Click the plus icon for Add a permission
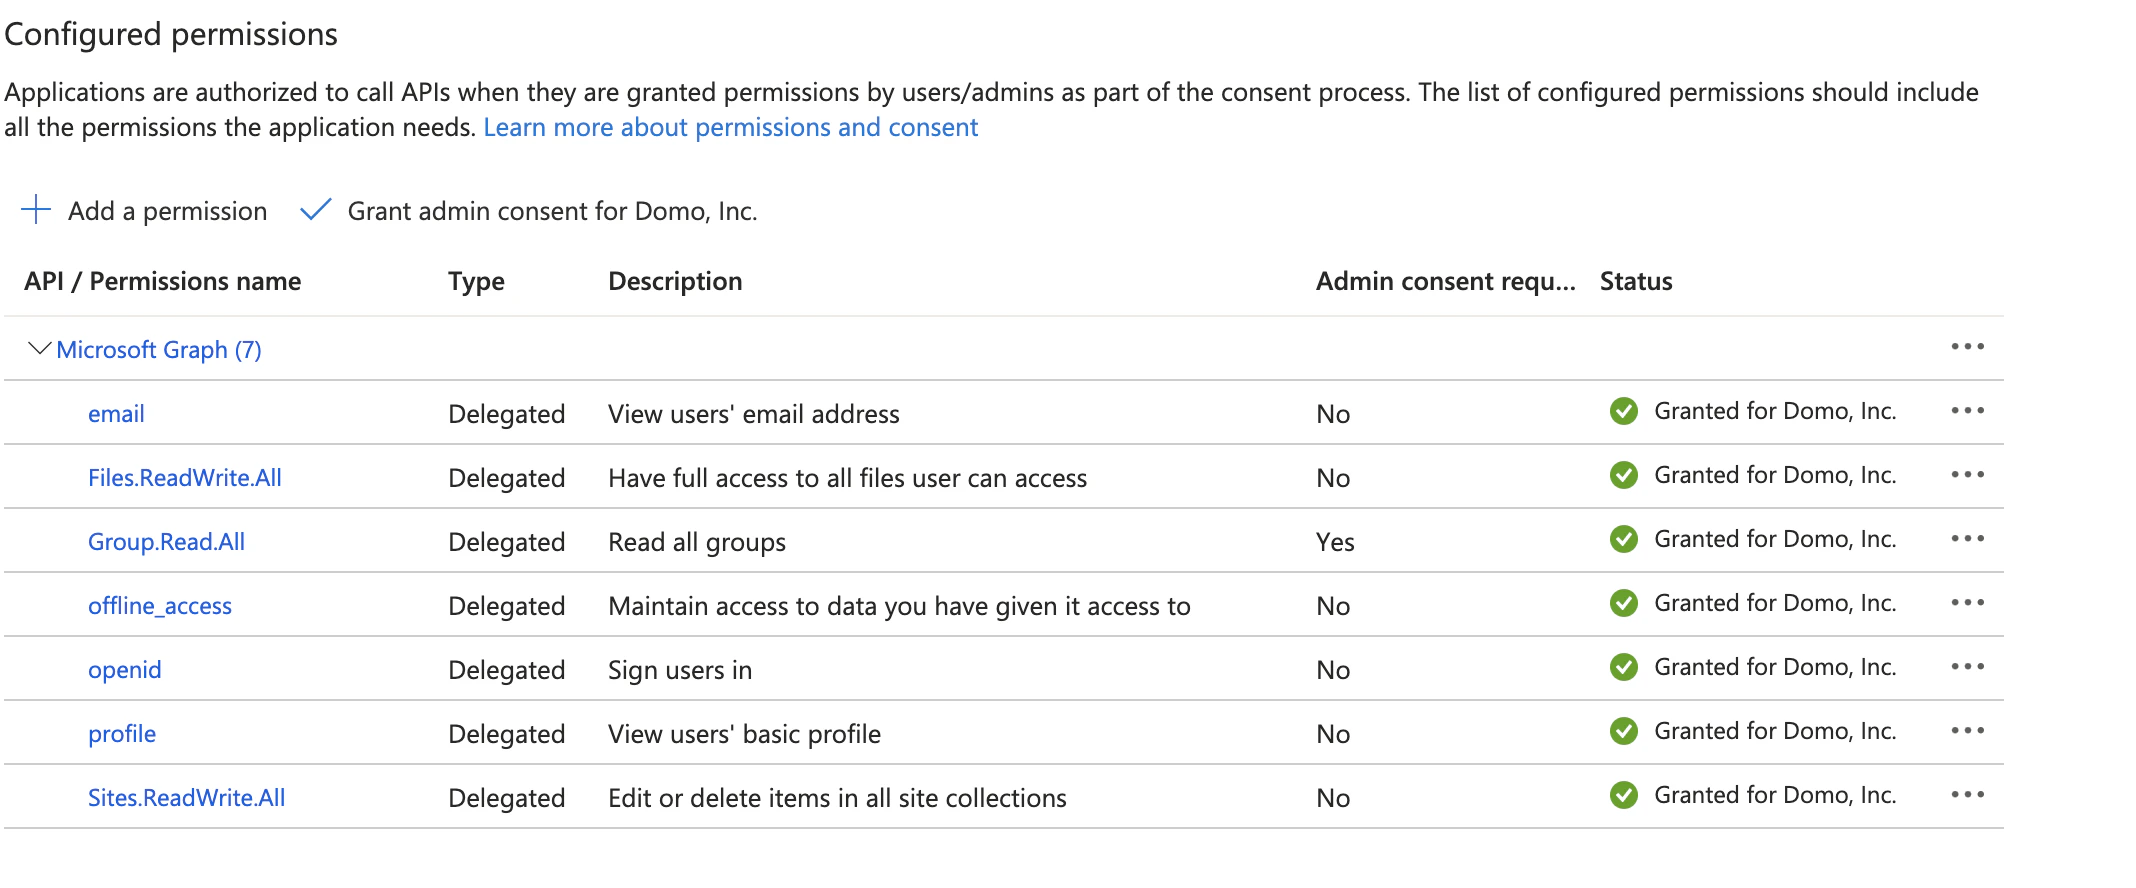2136x888 pixels. tap(36, 210)
